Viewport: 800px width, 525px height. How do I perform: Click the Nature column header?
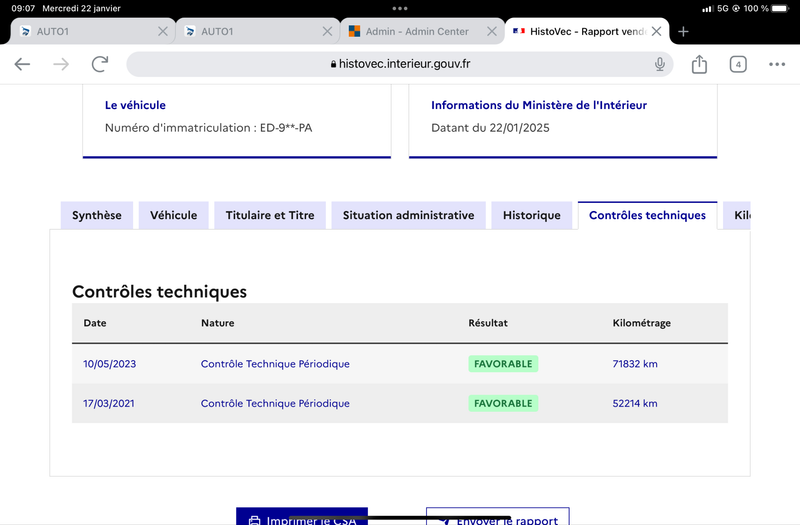[x=218, y=323]
